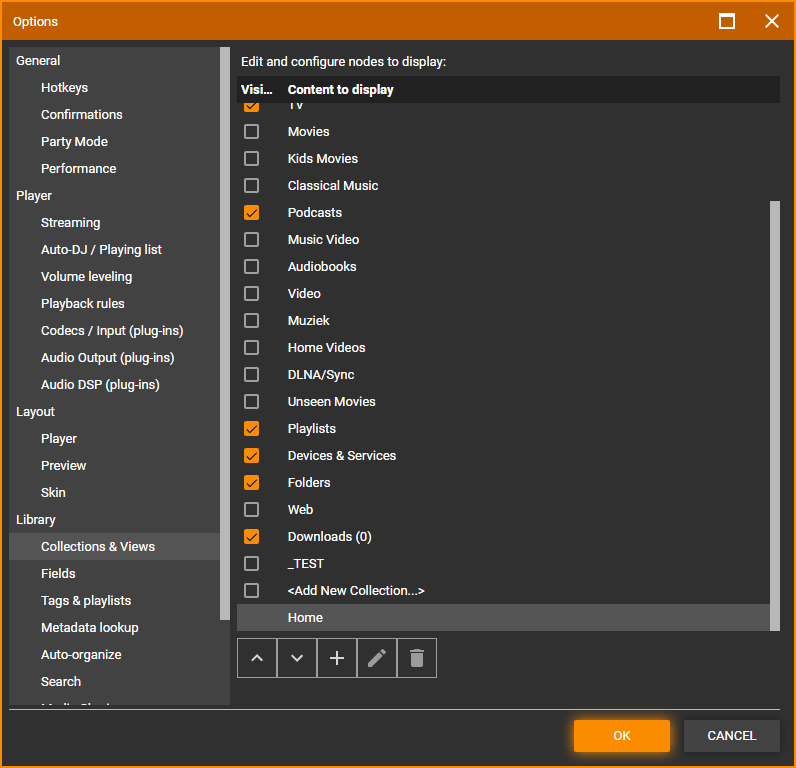Check the Web node checkbox
The height and width of the screenshot is (768, 796).
coord(251,510)
